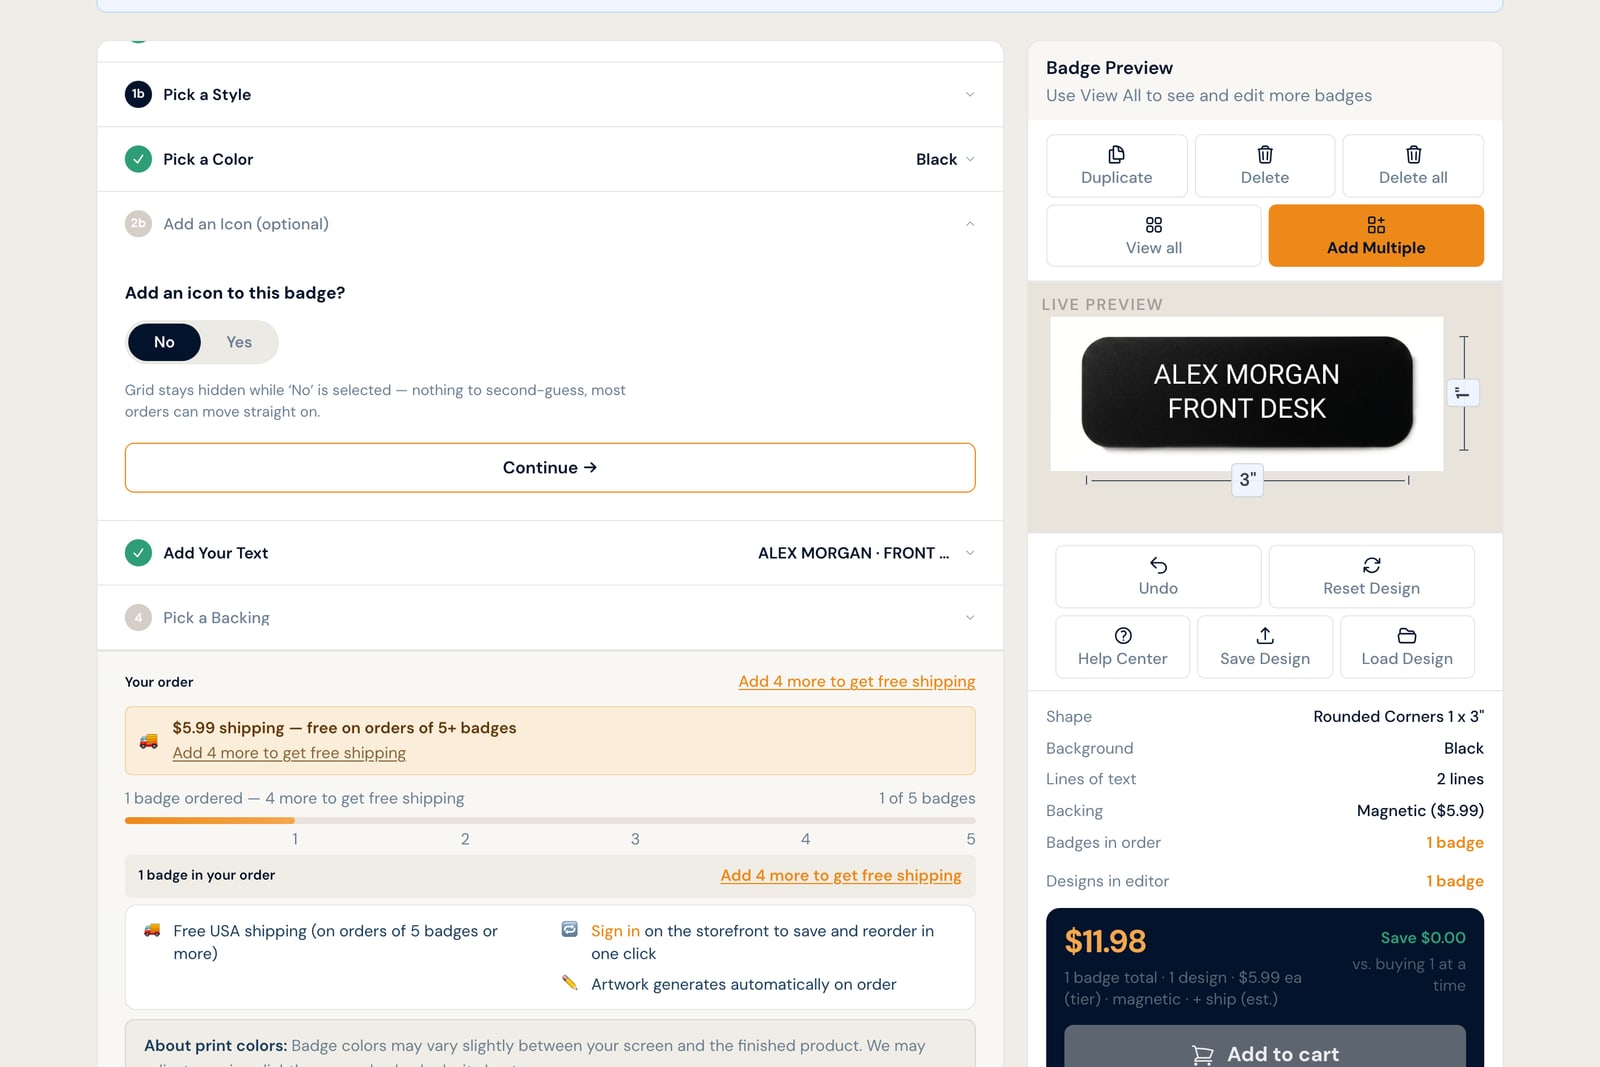Click the Sign in link

tap(615, 931)
